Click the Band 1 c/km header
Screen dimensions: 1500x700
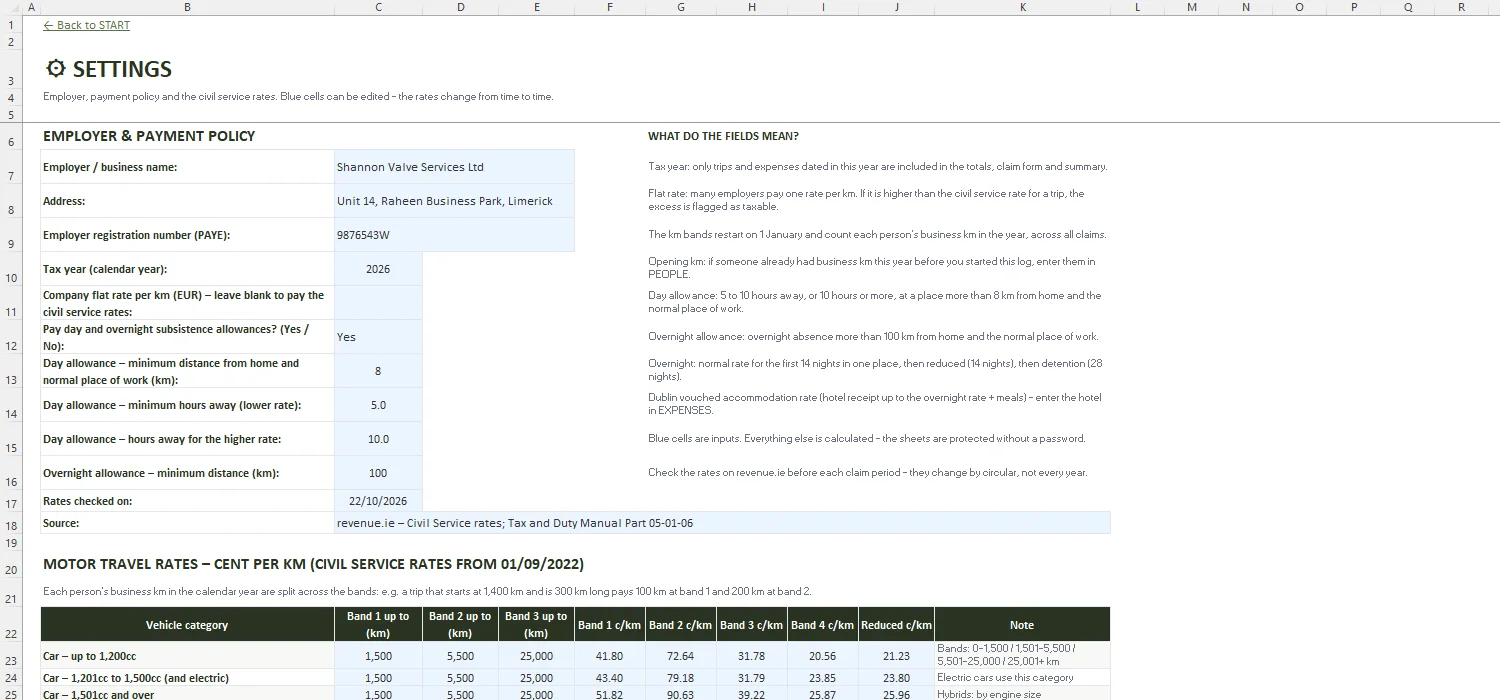pyautogui.click(x=609, y=625)
